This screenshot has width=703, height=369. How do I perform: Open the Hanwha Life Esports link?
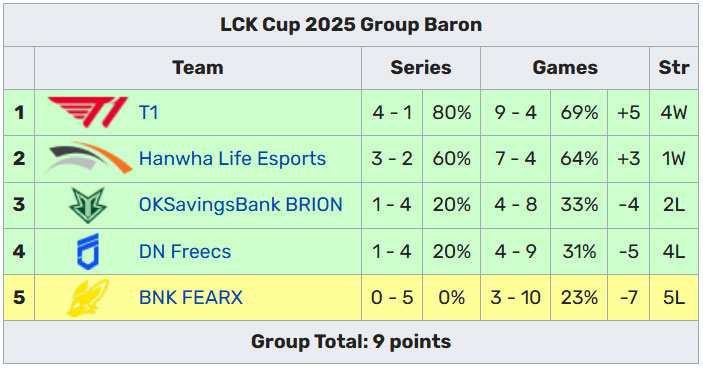point(232,159)
